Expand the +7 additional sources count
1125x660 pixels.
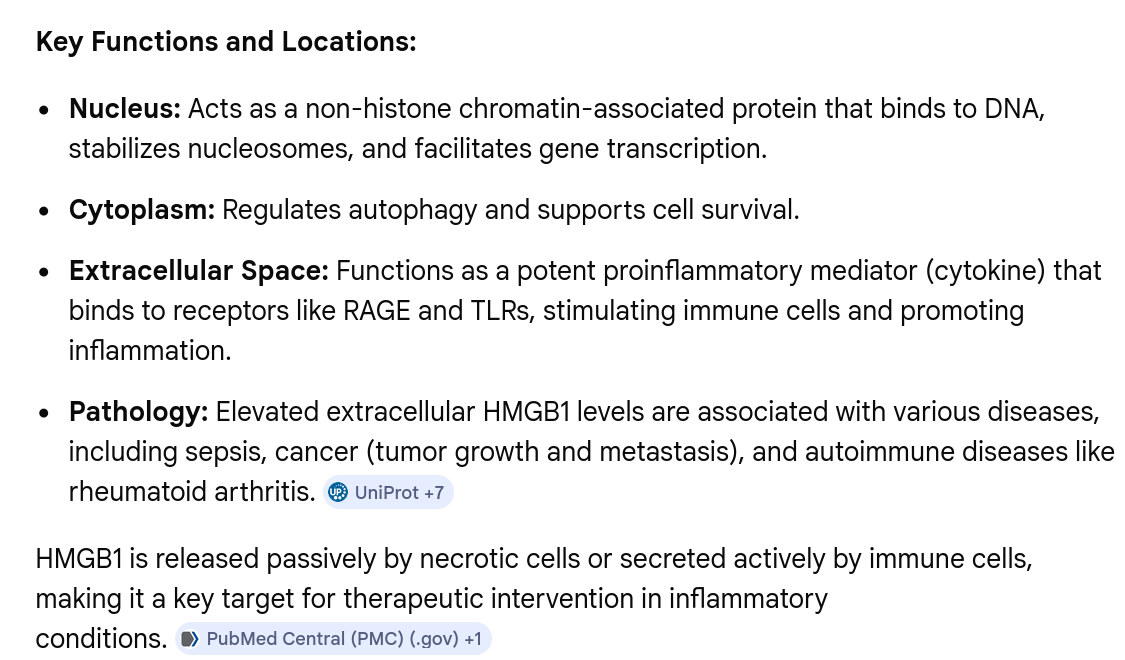coord(434,493)
